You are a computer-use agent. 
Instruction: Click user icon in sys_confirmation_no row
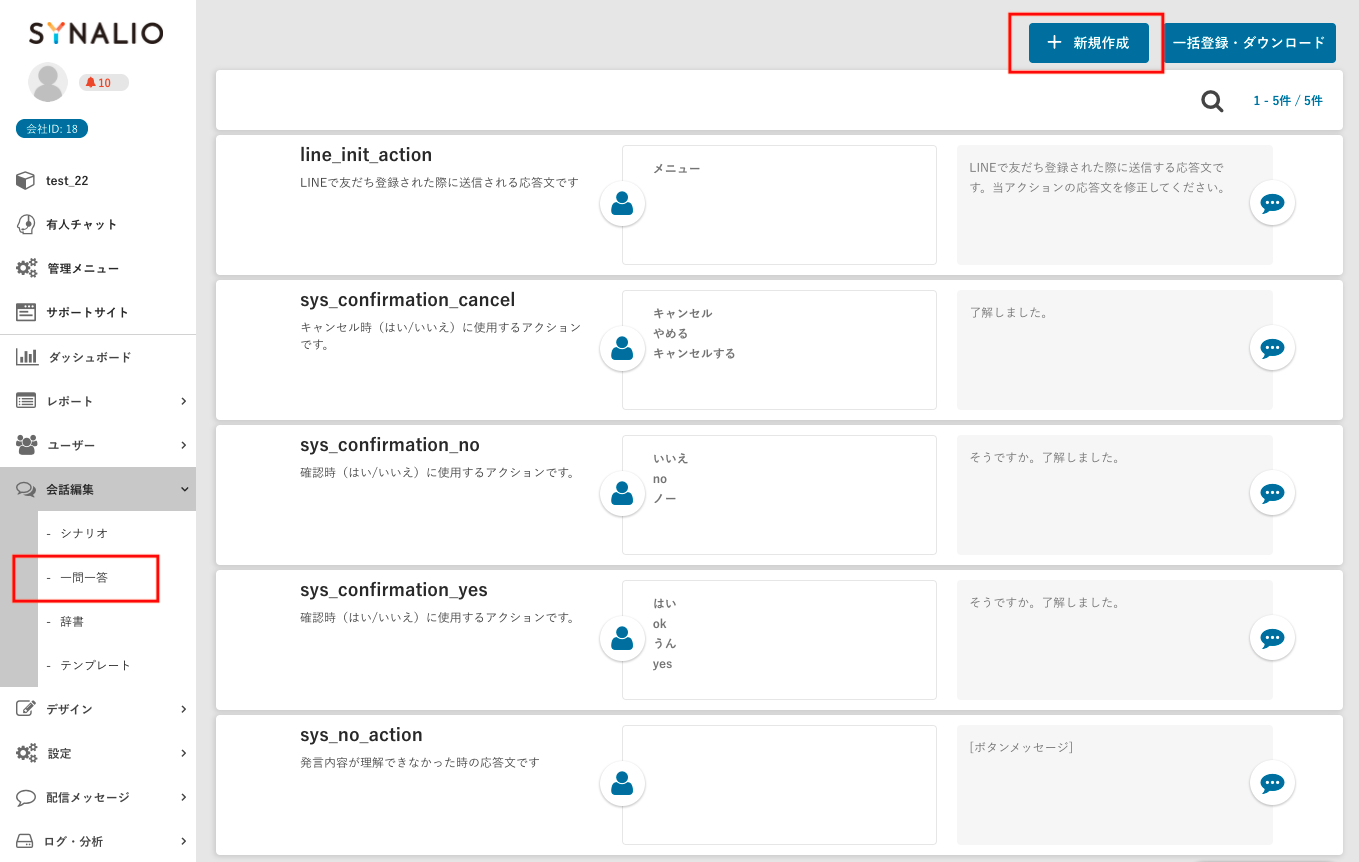[622, 494]
